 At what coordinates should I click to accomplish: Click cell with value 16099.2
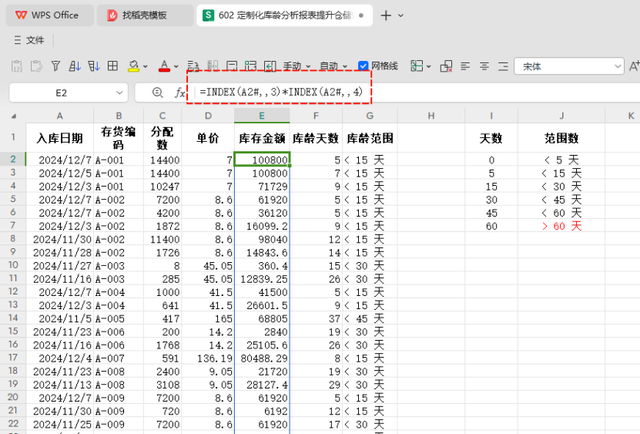tap(262, 226)
